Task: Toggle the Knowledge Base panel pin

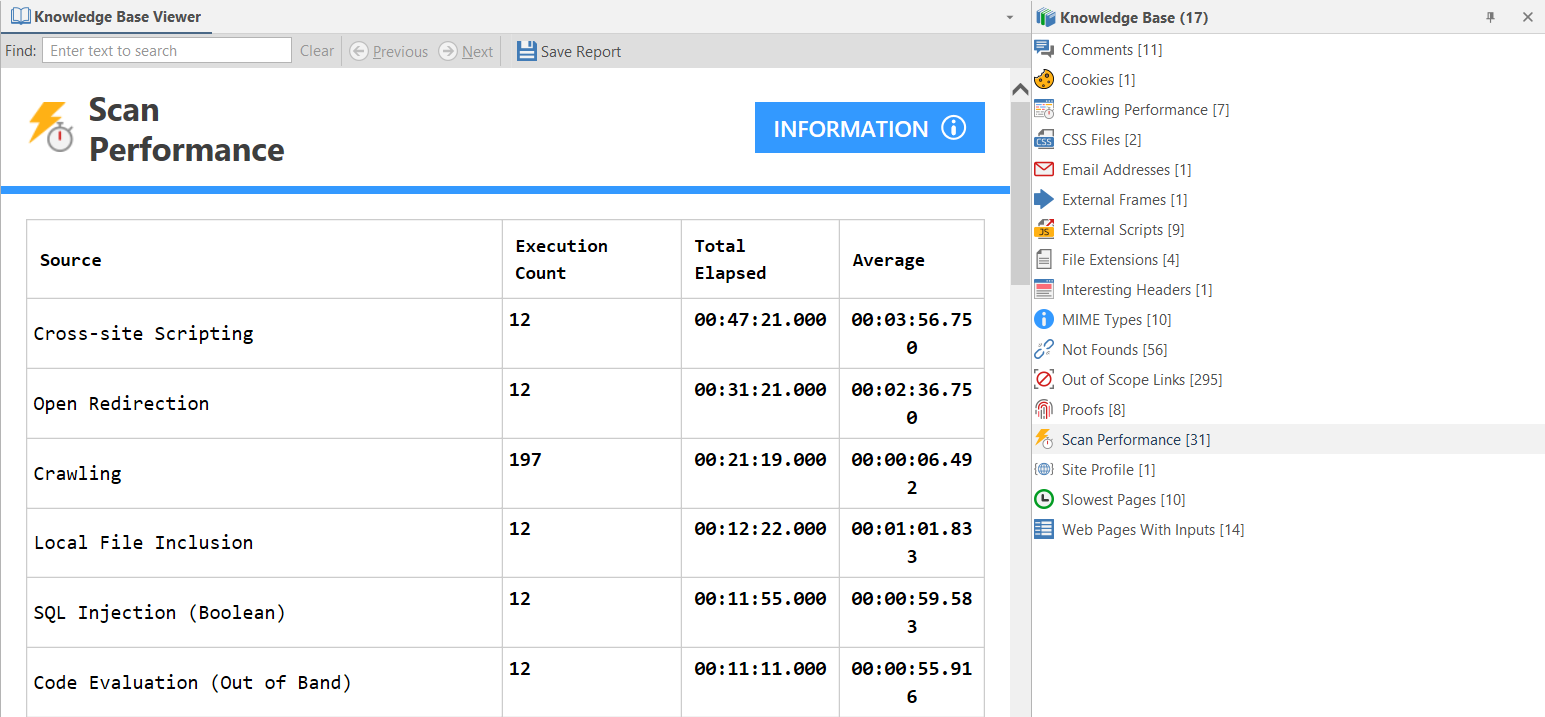Action: 1490,17
